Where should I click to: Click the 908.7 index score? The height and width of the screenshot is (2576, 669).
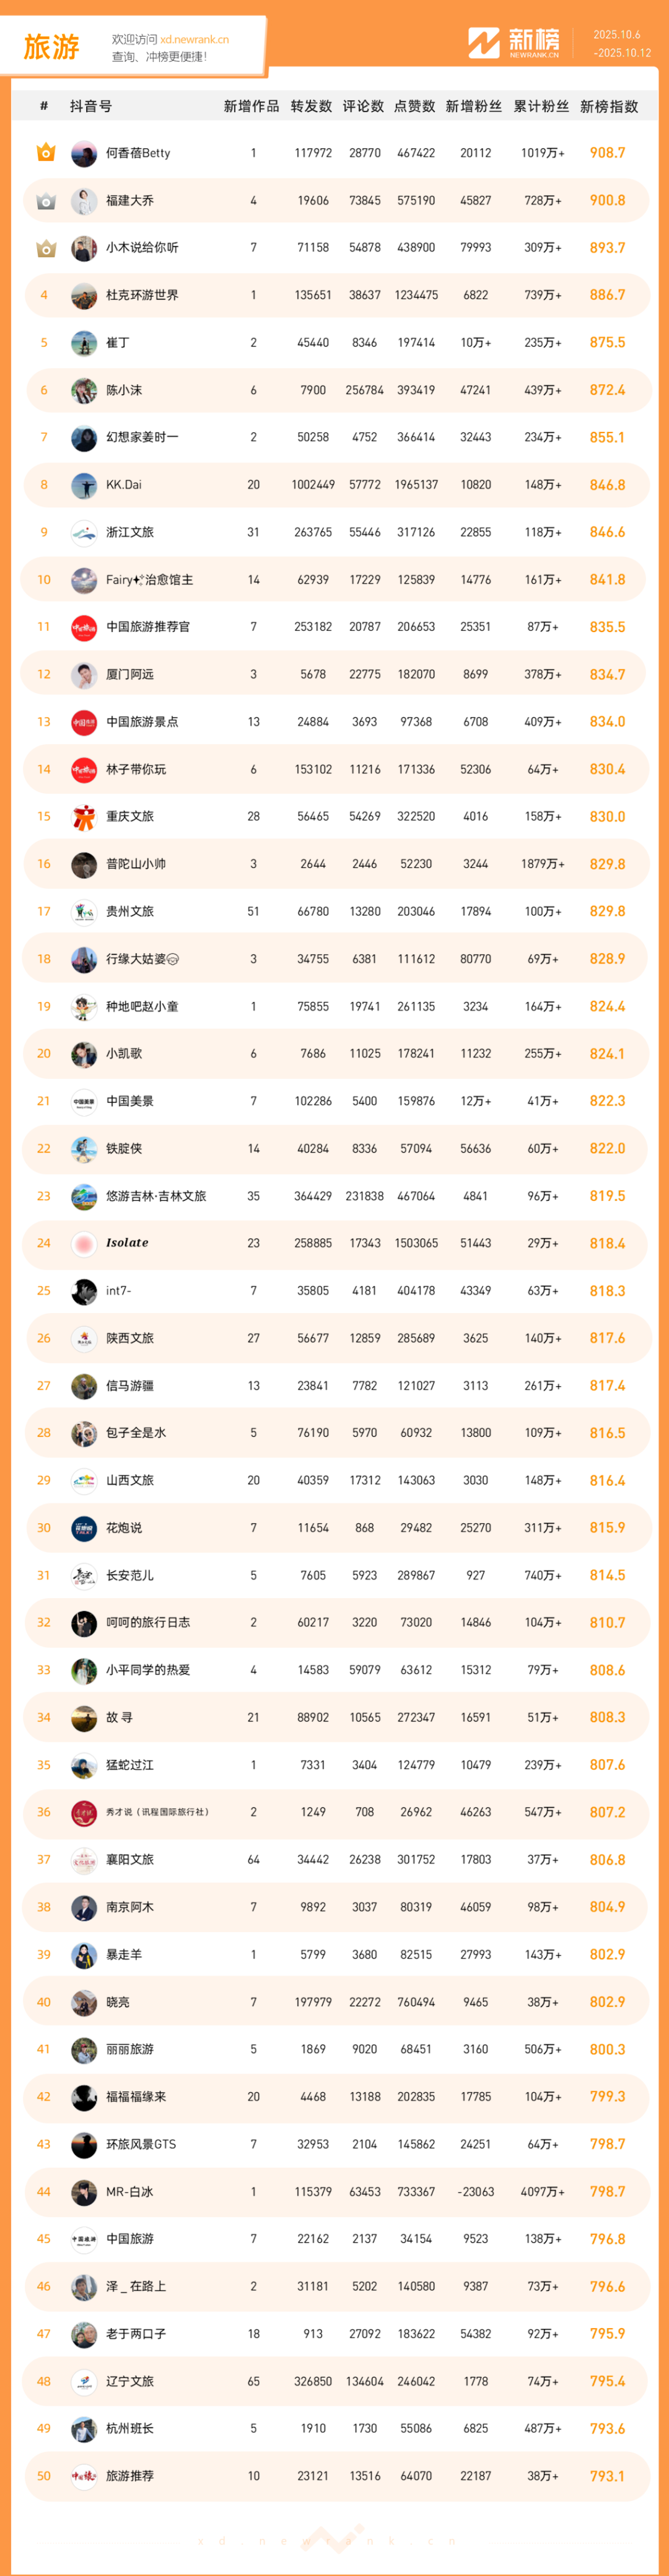click(607, 153)
